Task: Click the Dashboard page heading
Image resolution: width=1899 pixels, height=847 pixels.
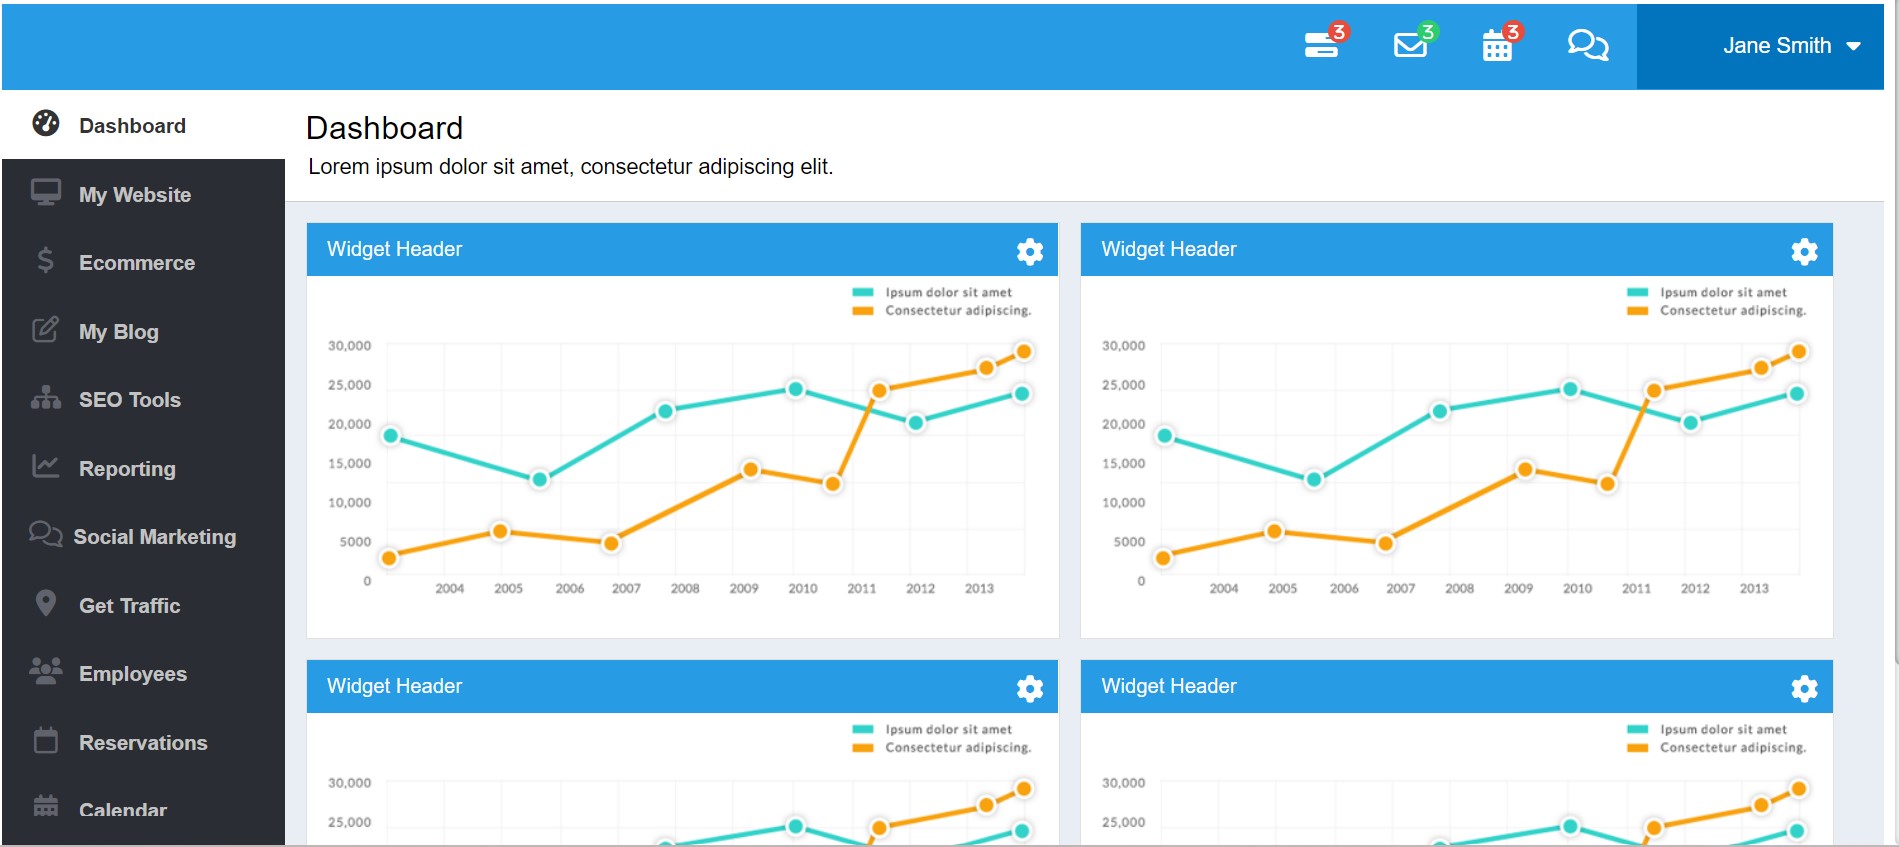Action: [x=384, y=128]
